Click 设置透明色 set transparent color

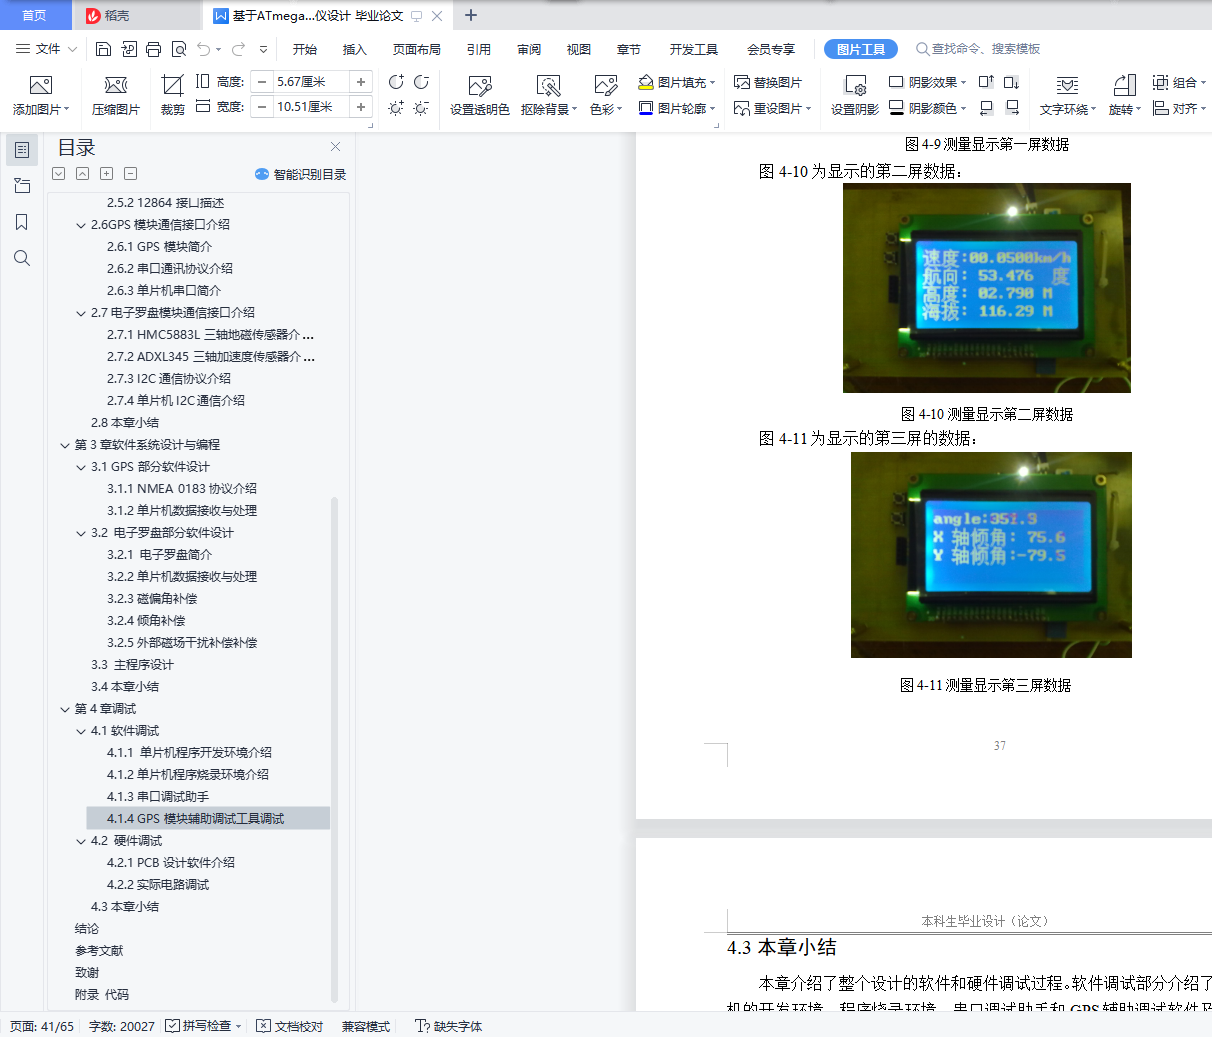pos(480,95)
